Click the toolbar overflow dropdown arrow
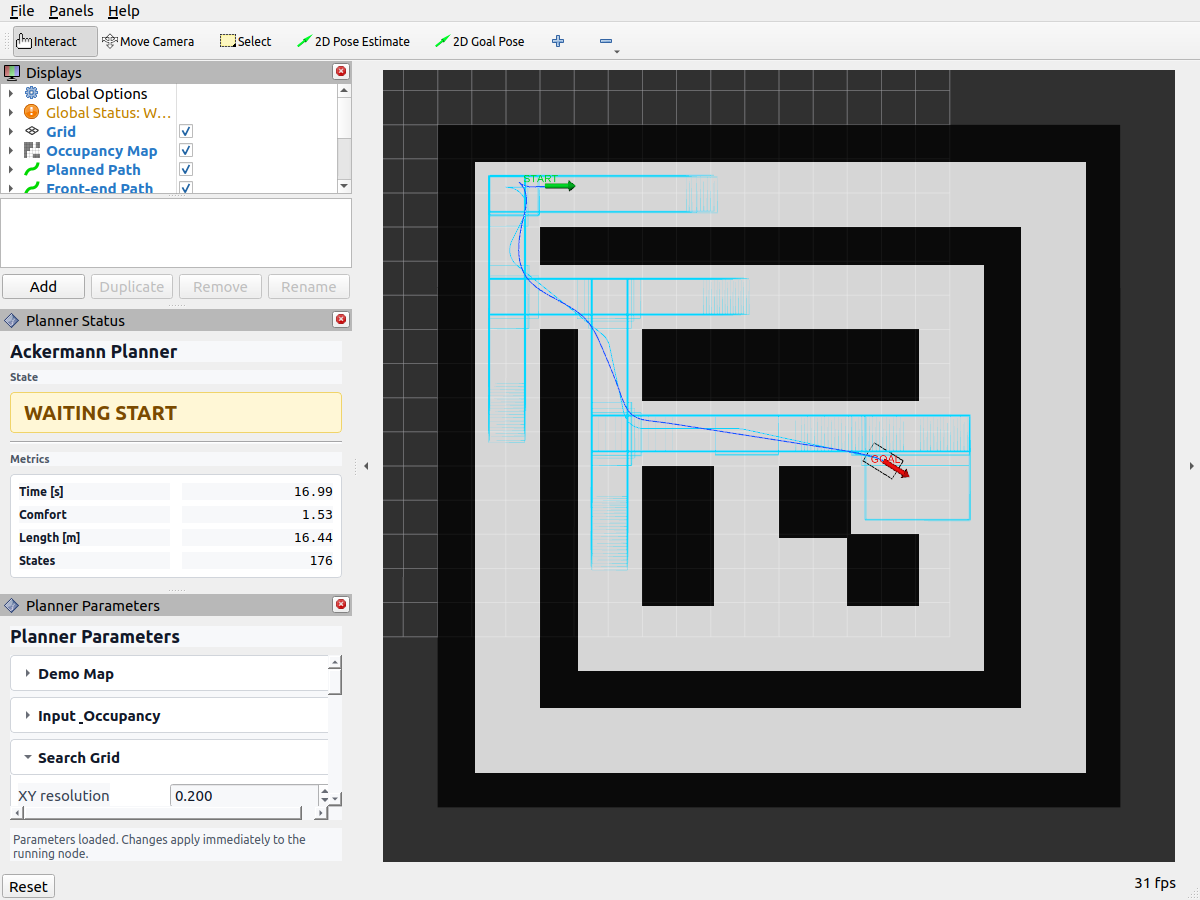 point(617,51)
